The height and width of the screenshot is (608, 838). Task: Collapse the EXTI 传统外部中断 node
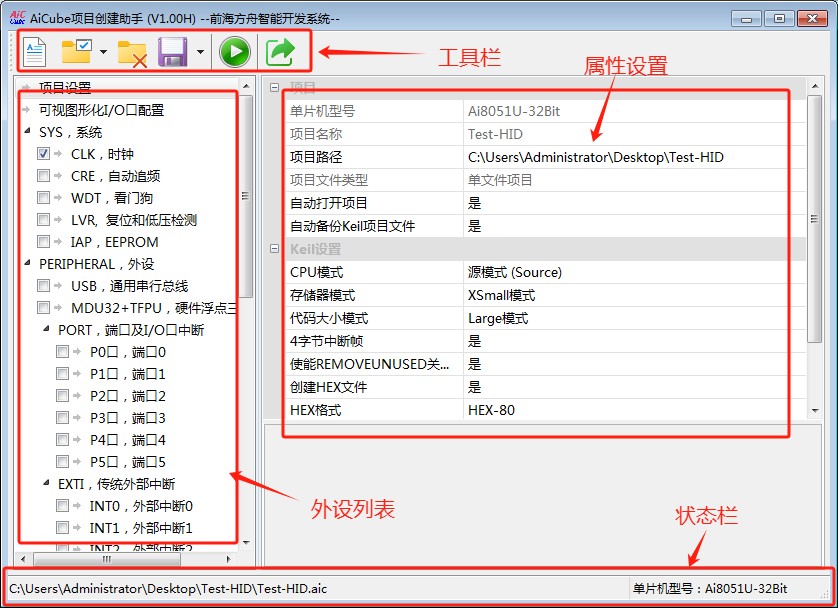[x=46, y=483]
